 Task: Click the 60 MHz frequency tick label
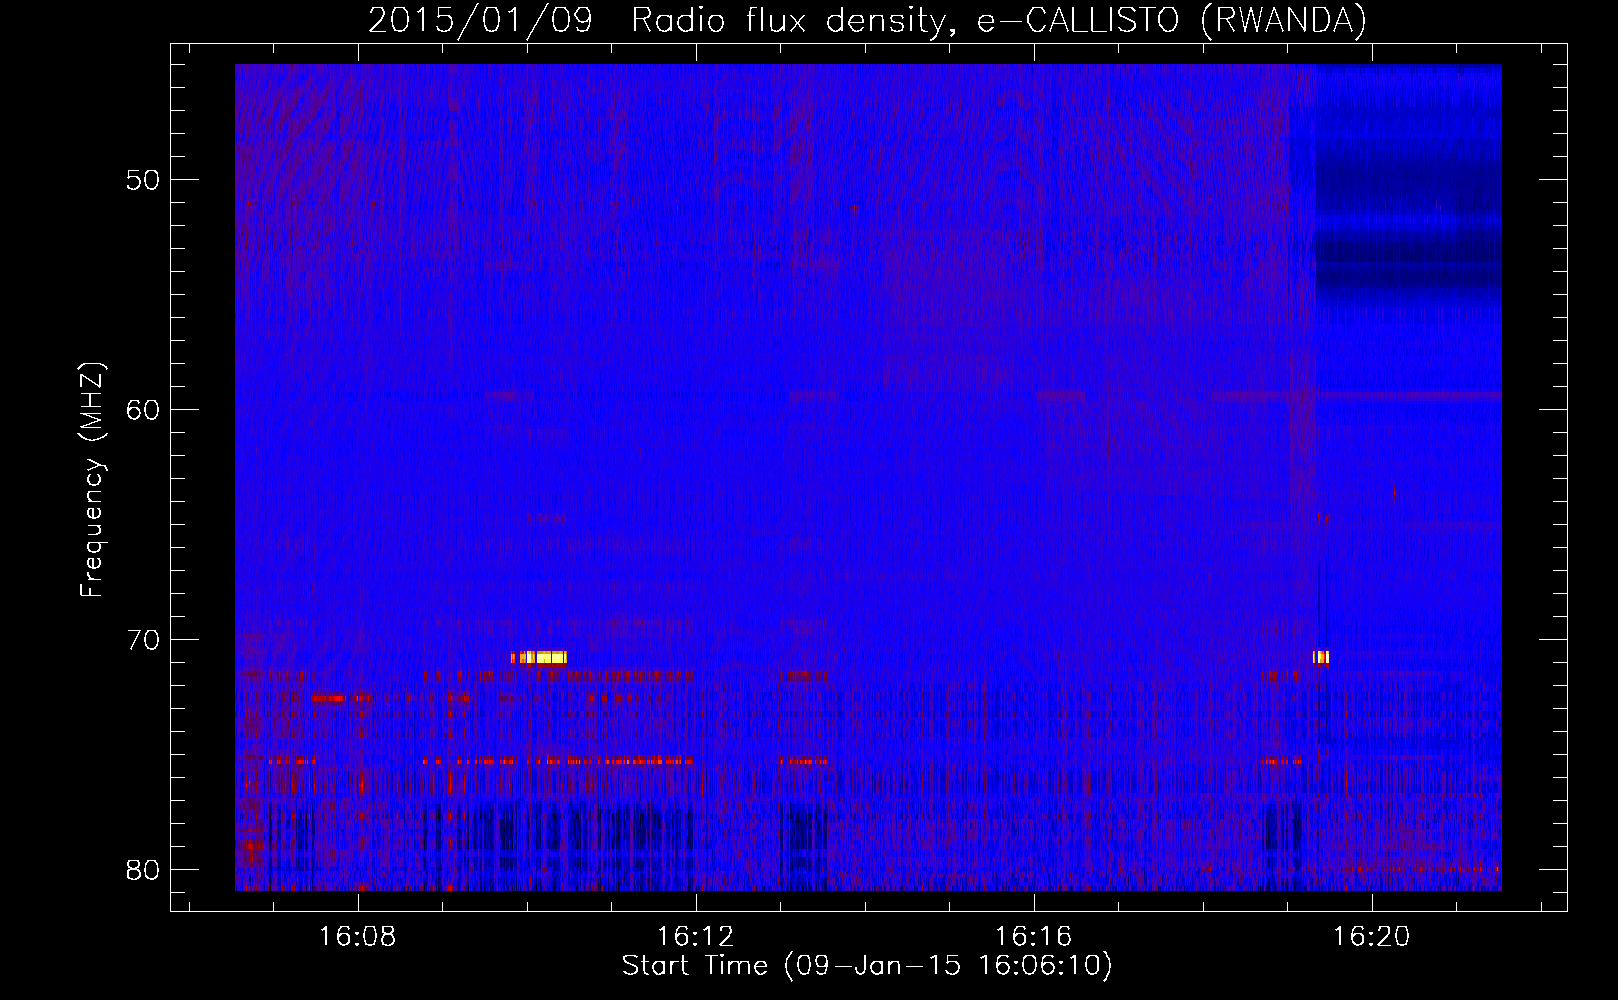[143, 410]
